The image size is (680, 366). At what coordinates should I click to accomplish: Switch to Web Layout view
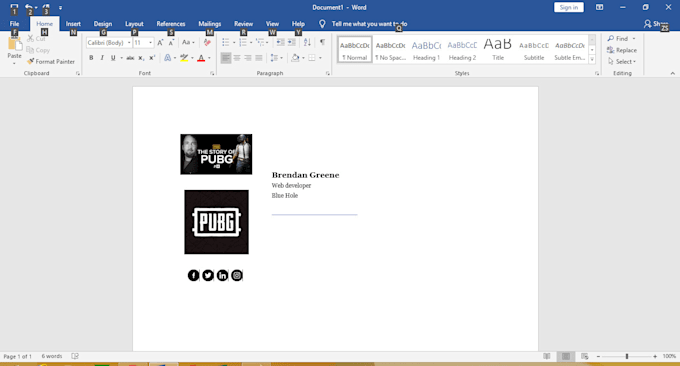[585, 356]
